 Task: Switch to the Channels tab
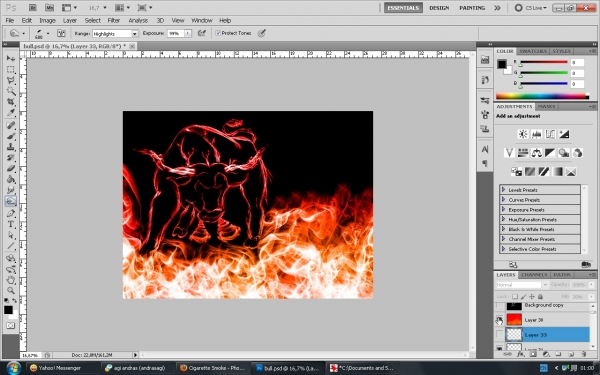tap(534, 275)
